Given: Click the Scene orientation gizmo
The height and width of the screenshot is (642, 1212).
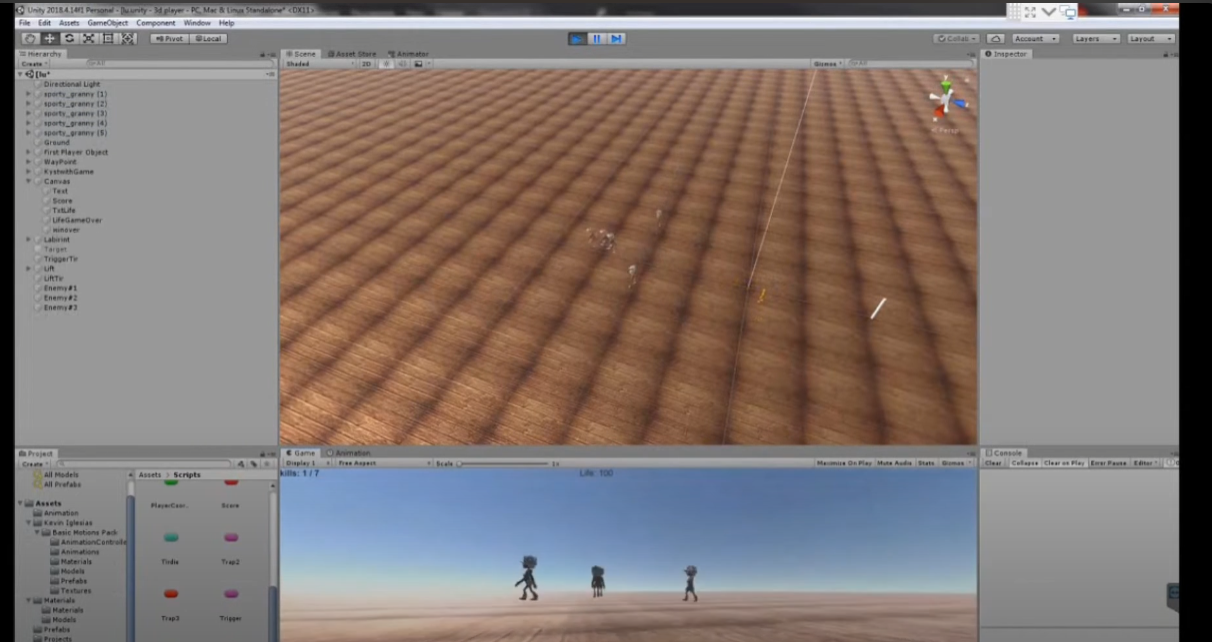Looking at the screenshot, I should click(945, 101).
